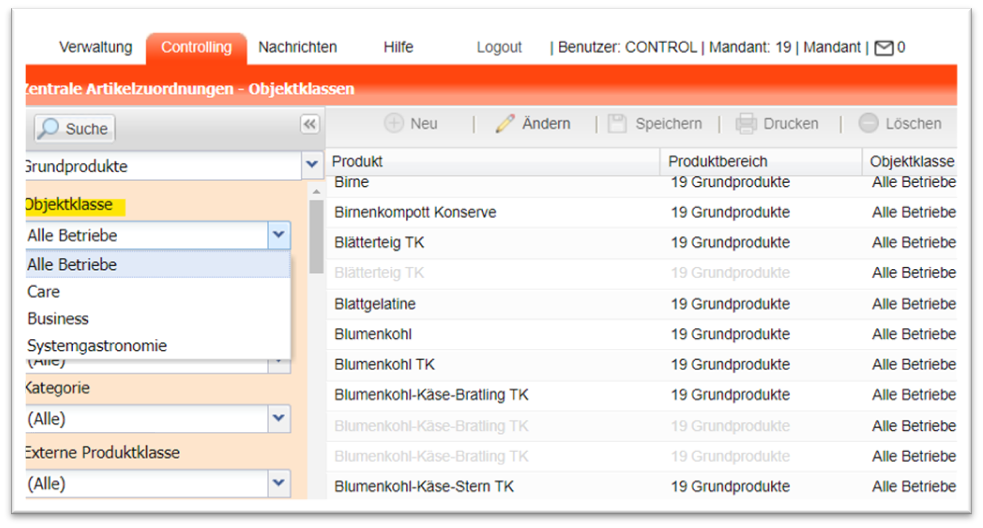Click the Neu plus icon
Viewport: 983px width, 528px height.
395,124
